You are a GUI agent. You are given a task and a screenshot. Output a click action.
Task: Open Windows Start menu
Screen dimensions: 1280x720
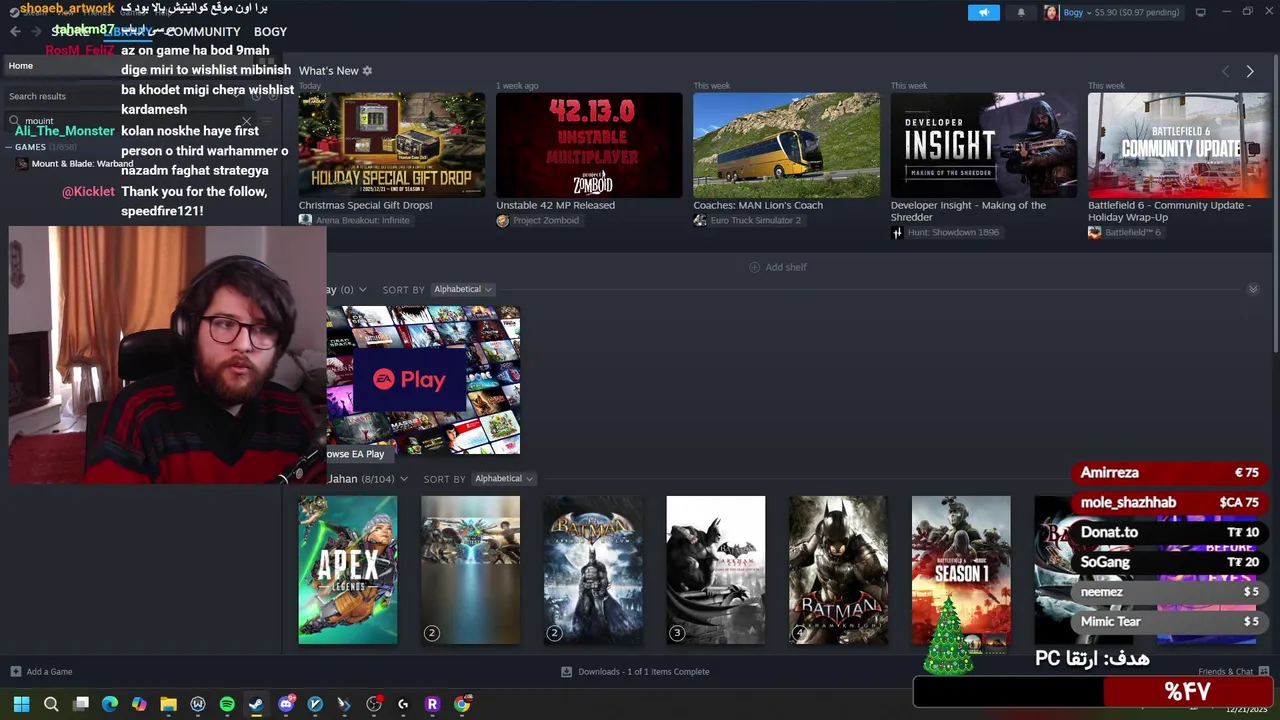[21, 704]
